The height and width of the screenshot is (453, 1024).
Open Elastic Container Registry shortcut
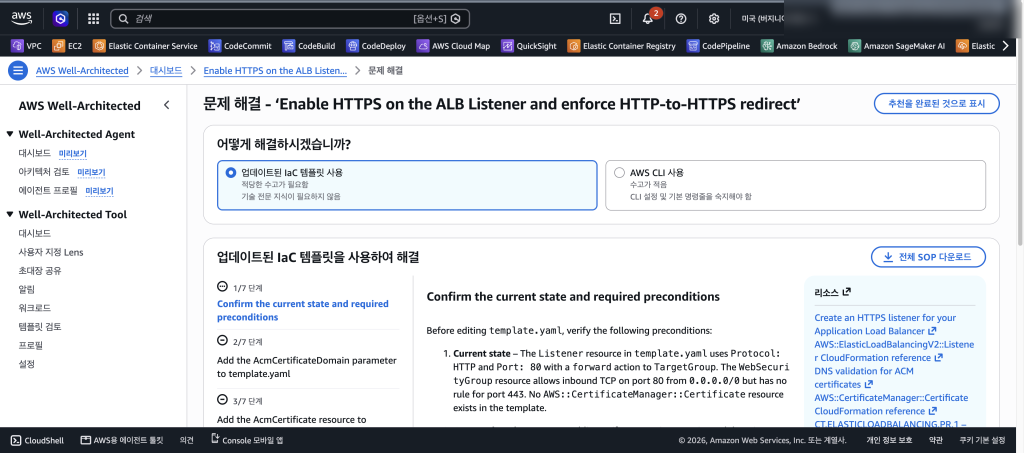click(x=622, y=46)
